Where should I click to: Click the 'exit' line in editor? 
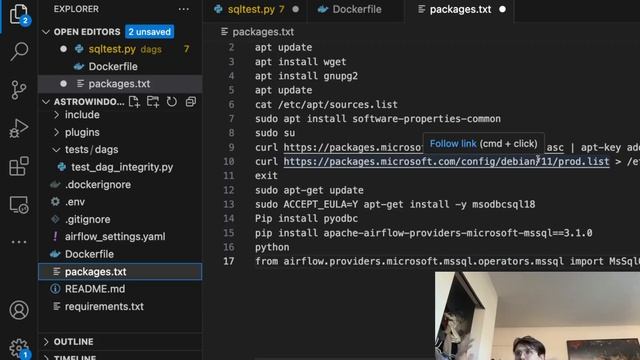click(266, 176)
